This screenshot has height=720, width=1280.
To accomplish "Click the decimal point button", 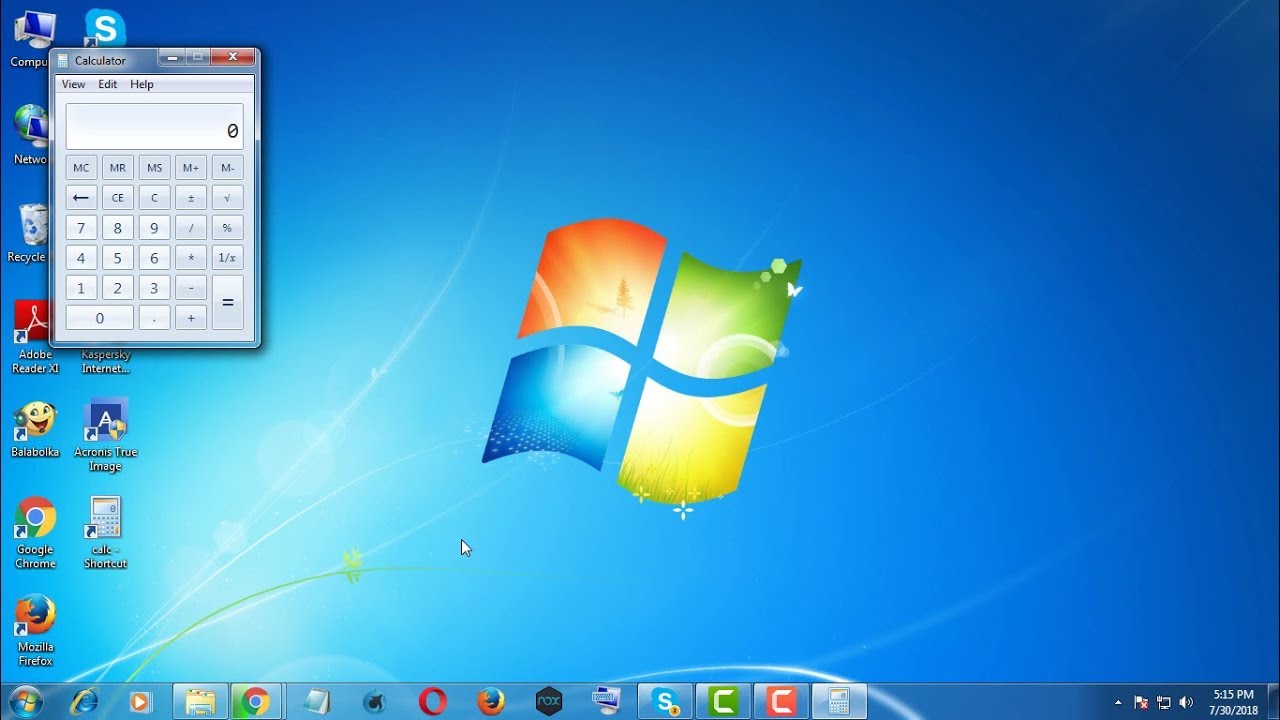I will coord(154,318).
